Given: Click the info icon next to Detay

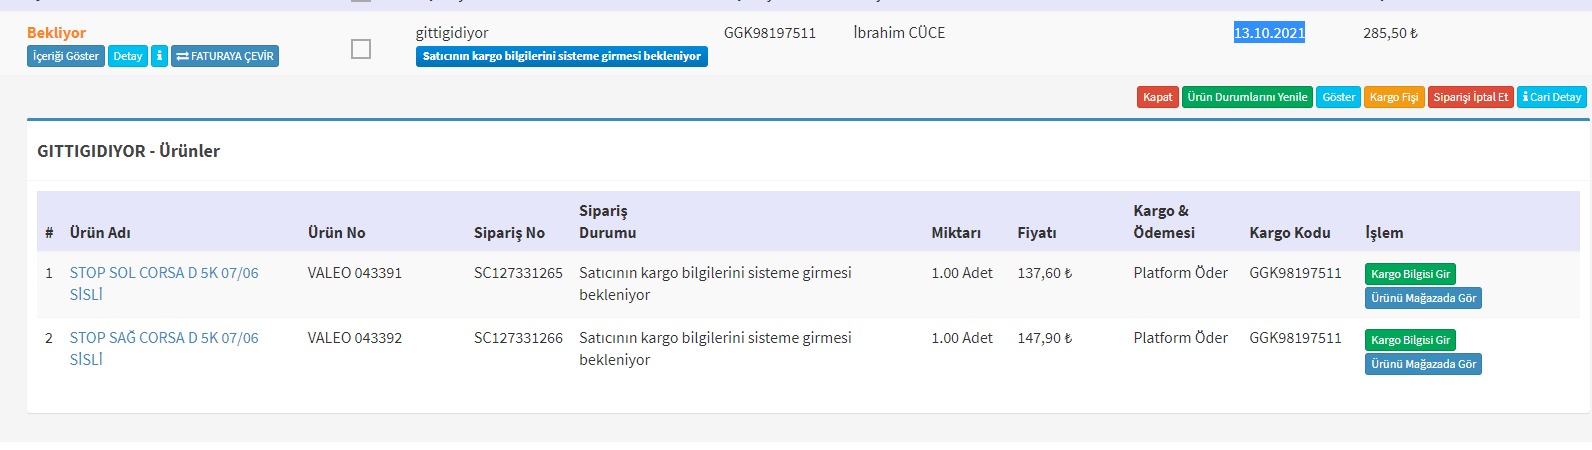Looking at the screenshot, I should (x=159, y=56).
